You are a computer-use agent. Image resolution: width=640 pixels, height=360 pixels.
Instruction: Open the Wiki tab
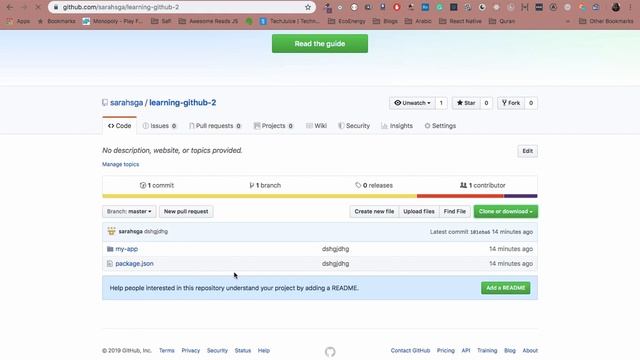[316, 126]
